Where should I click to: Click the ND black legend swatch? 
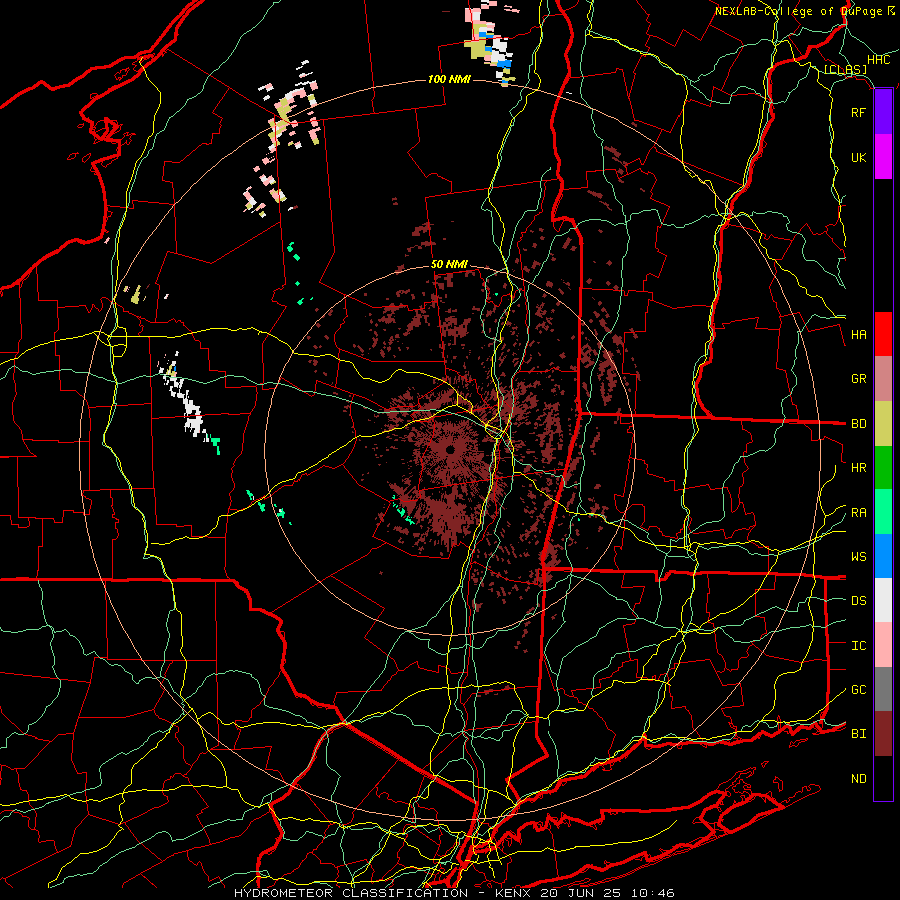[883, 778]
